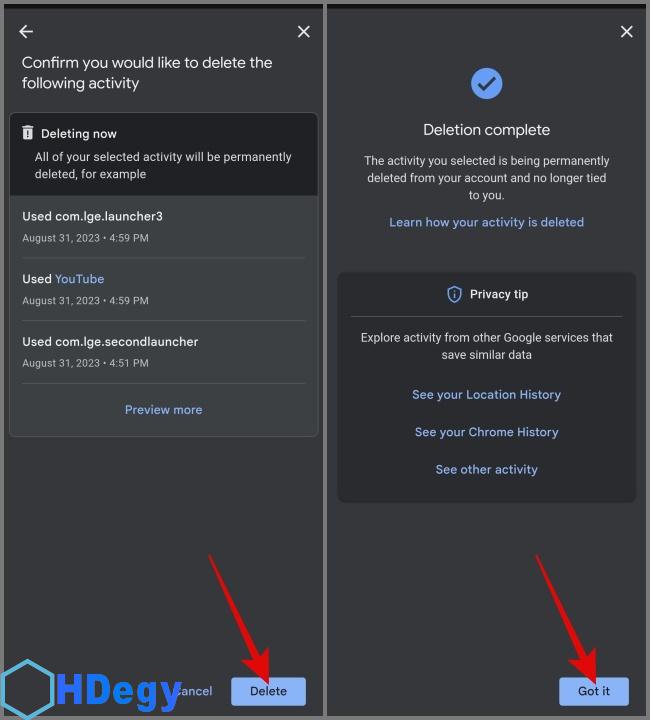Open Learn how your activity is deleted
The image size is (650, 720).
(487, 222)
